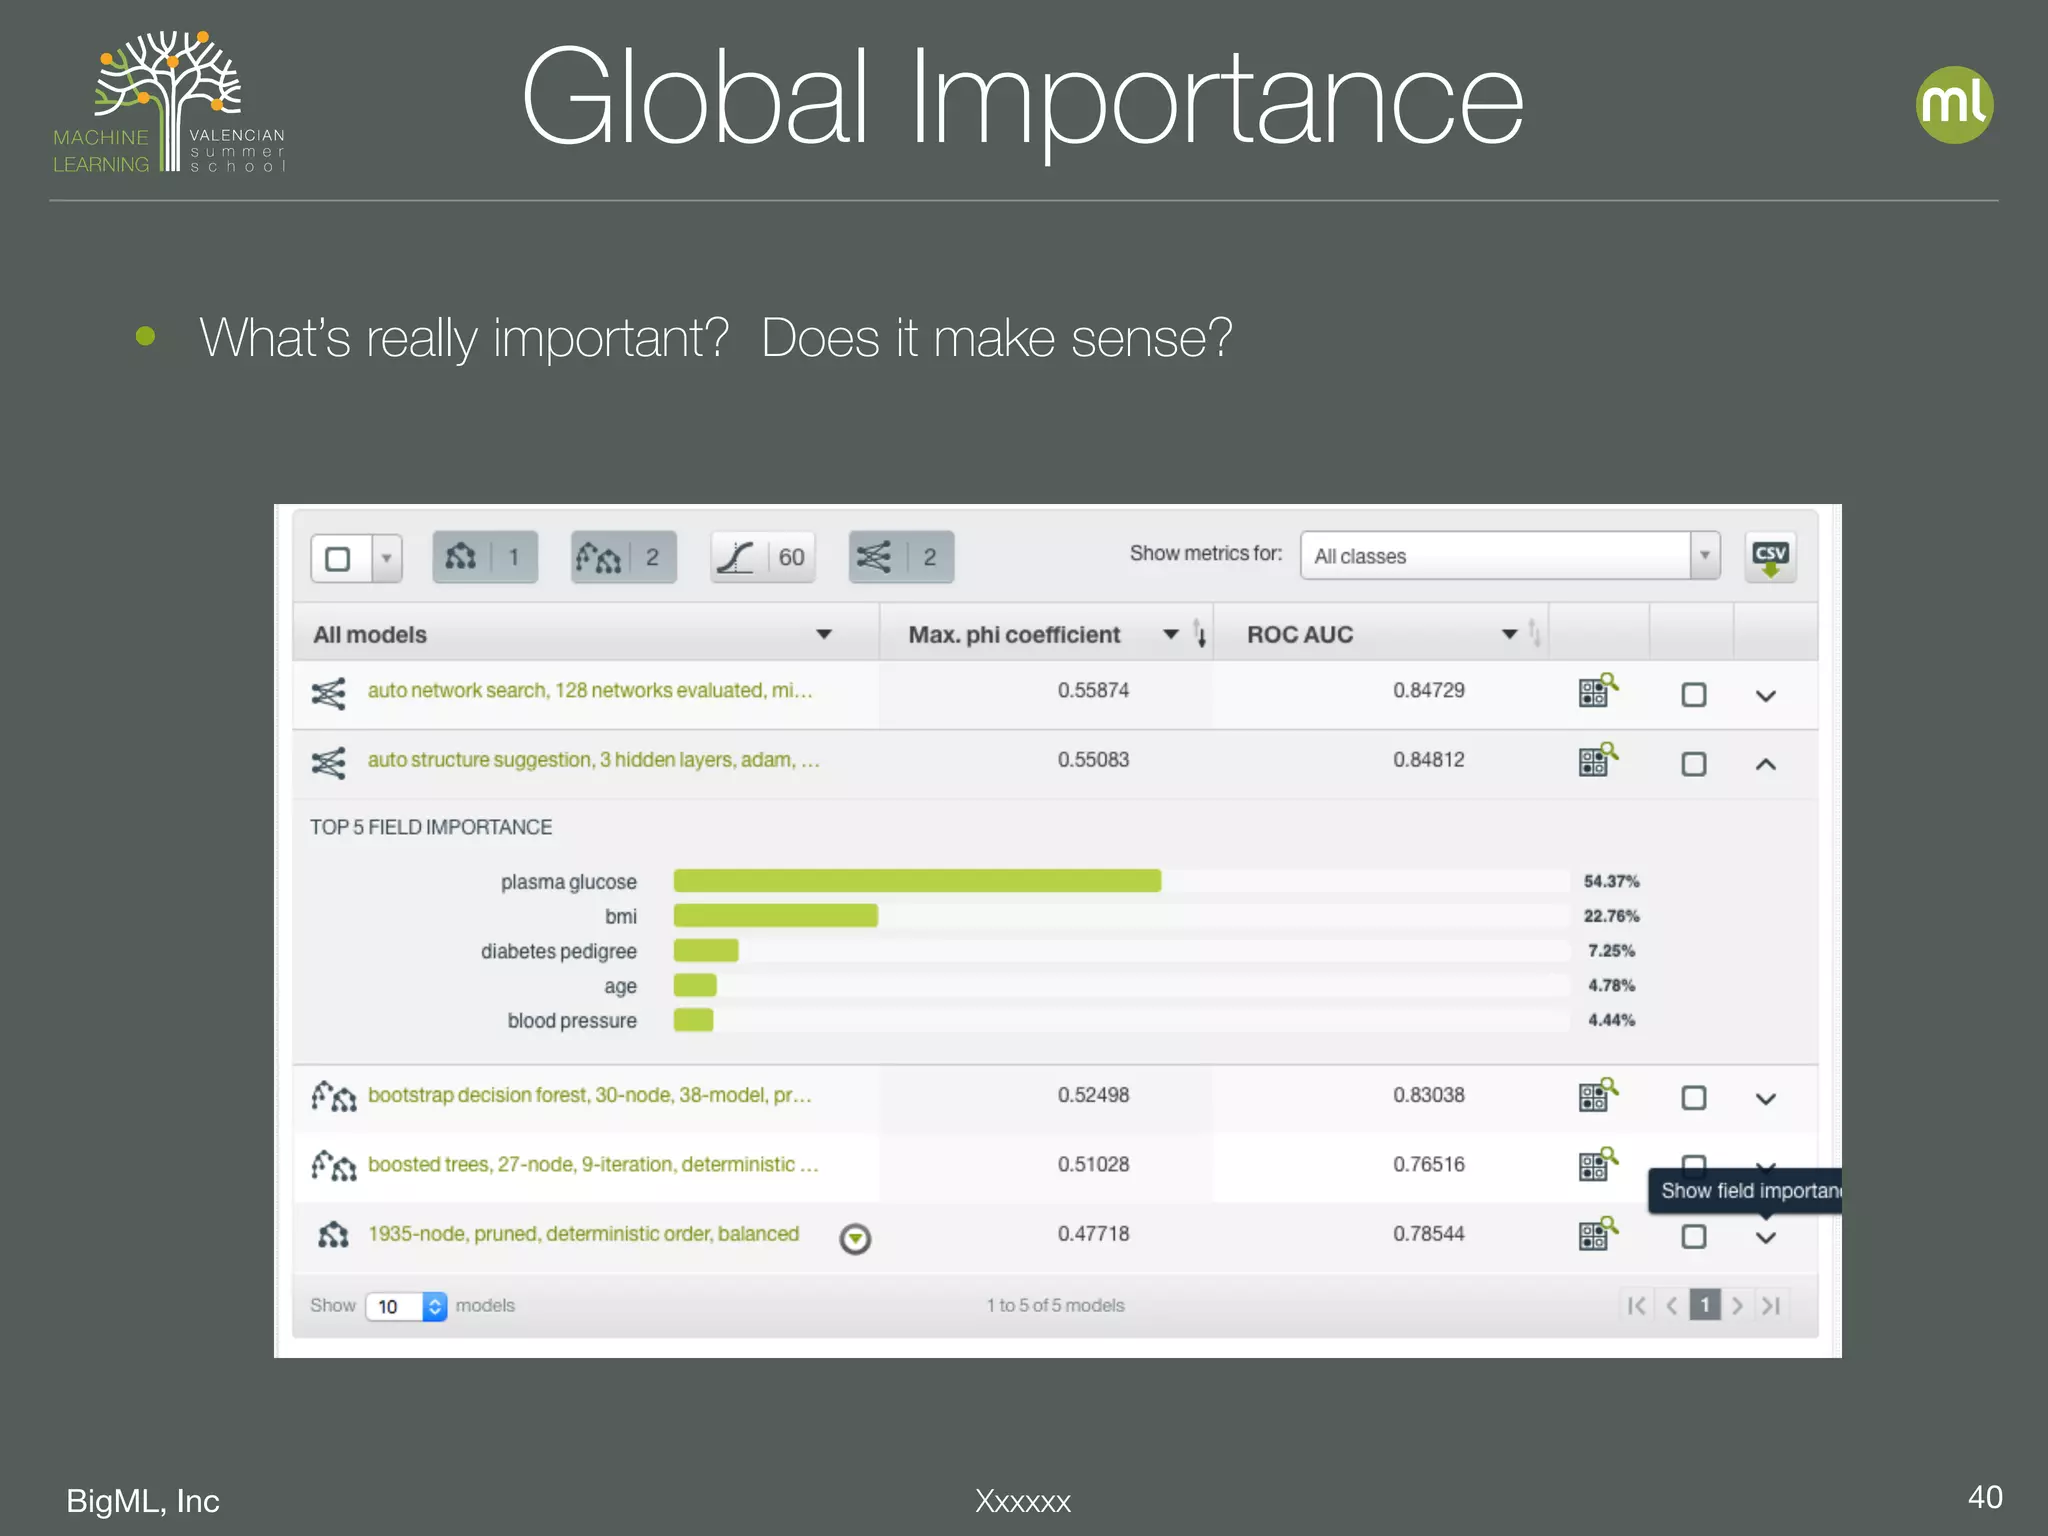2048x1536 pixels.
Task: Change the Show 10 models per page selector
Action: pyautogui.click(x=407, y=1306)
